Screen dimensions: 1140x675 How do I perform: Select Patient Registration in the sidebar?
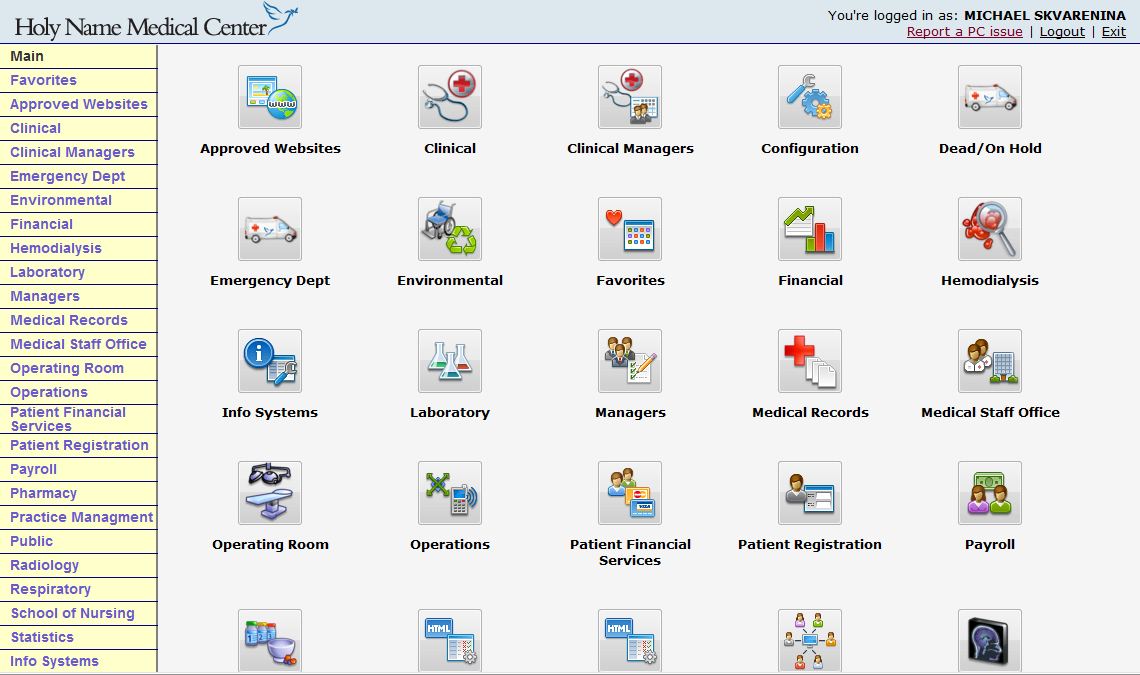pos(79,445)
